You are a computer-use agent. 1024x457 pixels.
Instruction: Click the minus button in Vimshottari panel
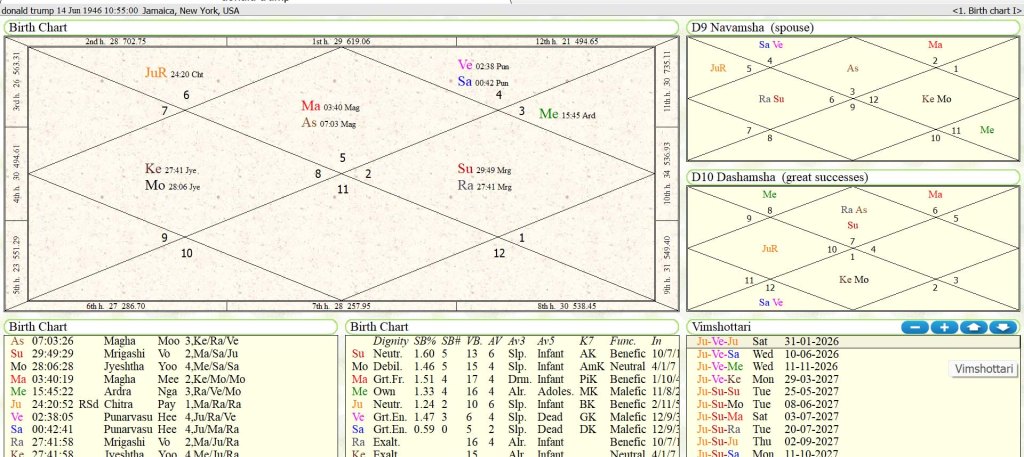(915, 327)
